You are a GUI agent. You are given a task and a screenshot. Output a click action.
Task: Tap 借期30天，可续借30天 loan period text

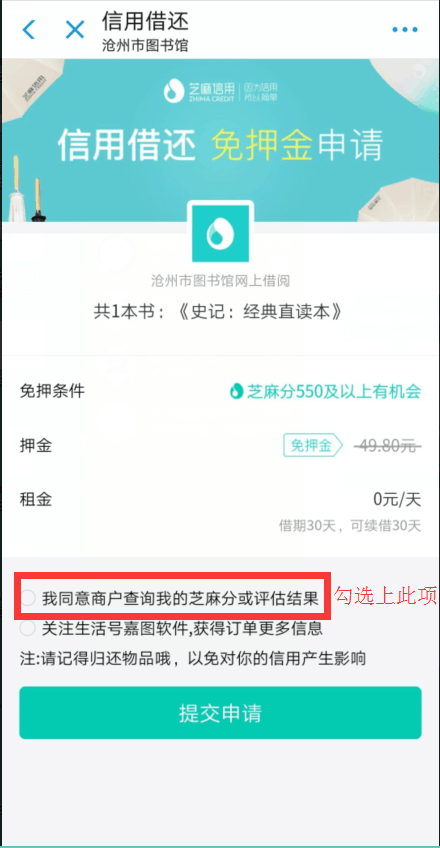coord(350,526)
